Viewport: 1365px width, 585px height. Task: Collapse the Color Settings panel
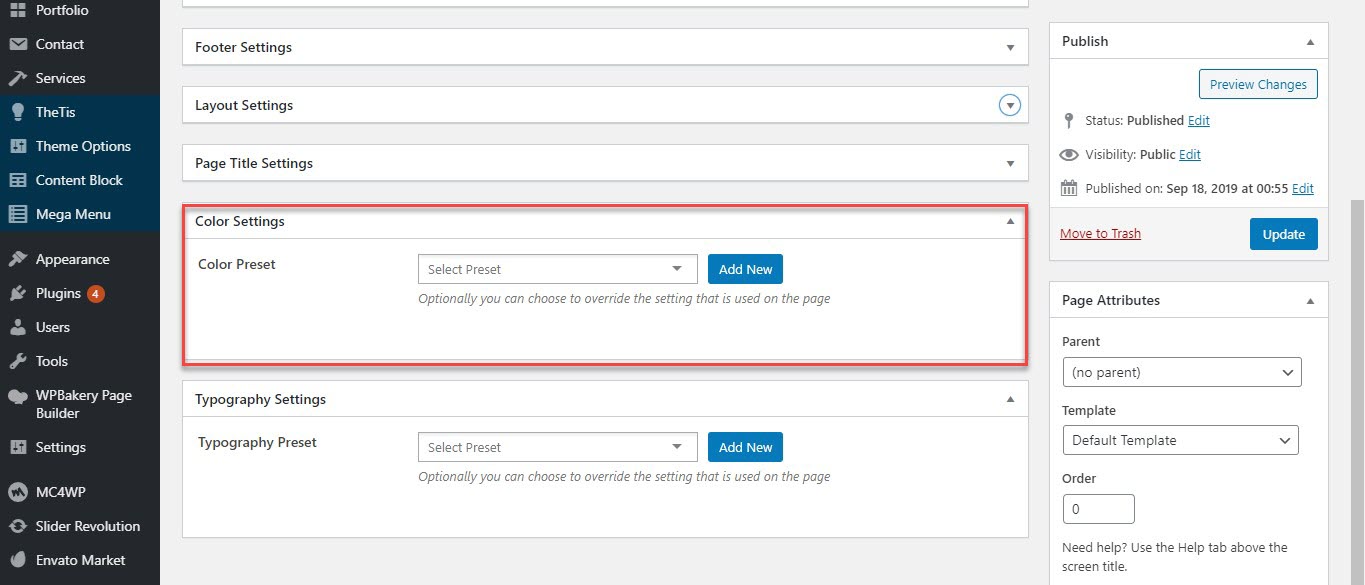pos(1010,221)
